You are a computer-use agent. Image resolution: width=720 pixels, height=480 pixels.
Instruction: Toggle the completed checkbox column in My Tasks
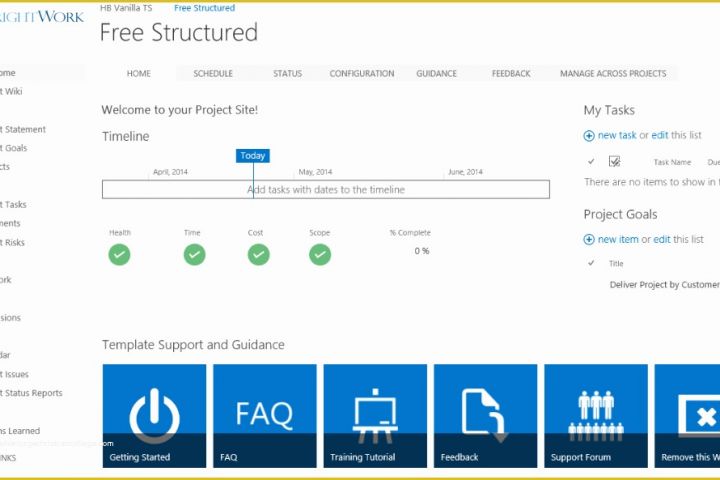point(614,161)
